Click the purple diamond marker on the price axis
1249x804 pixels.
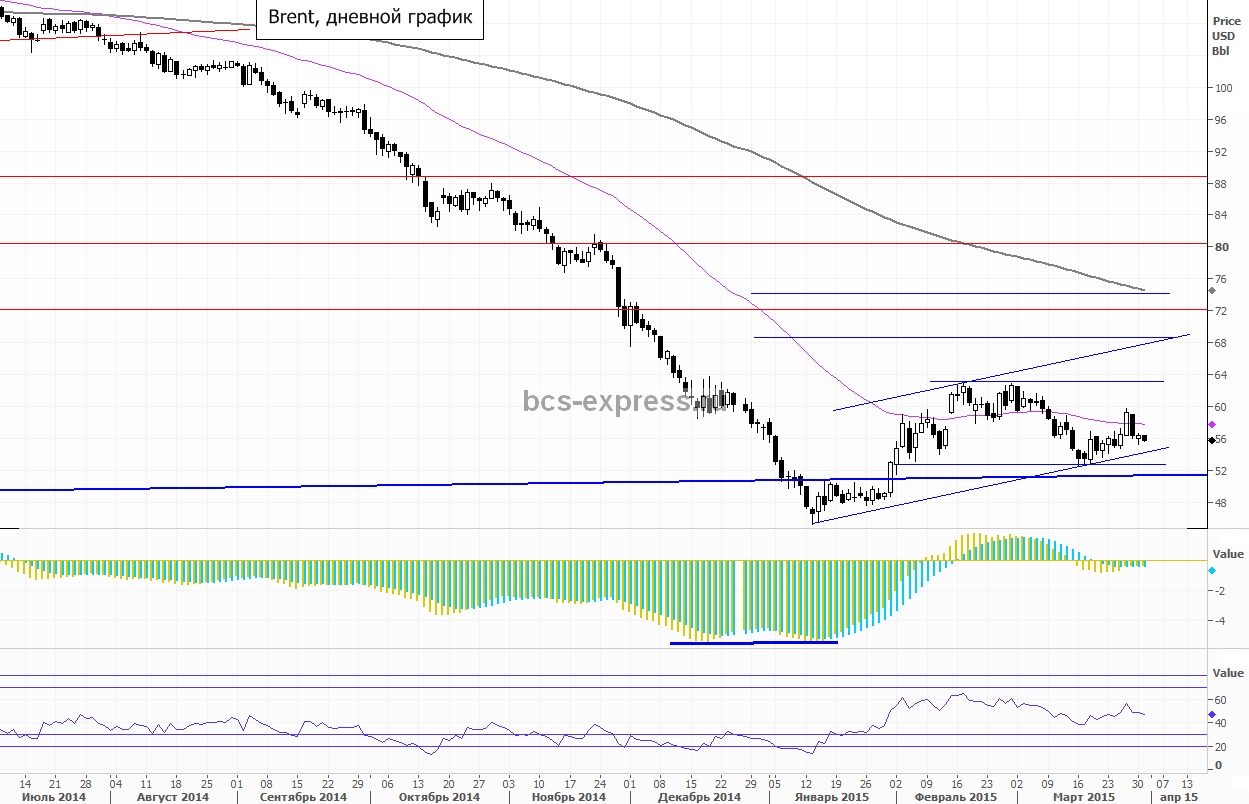[1212, 424]
